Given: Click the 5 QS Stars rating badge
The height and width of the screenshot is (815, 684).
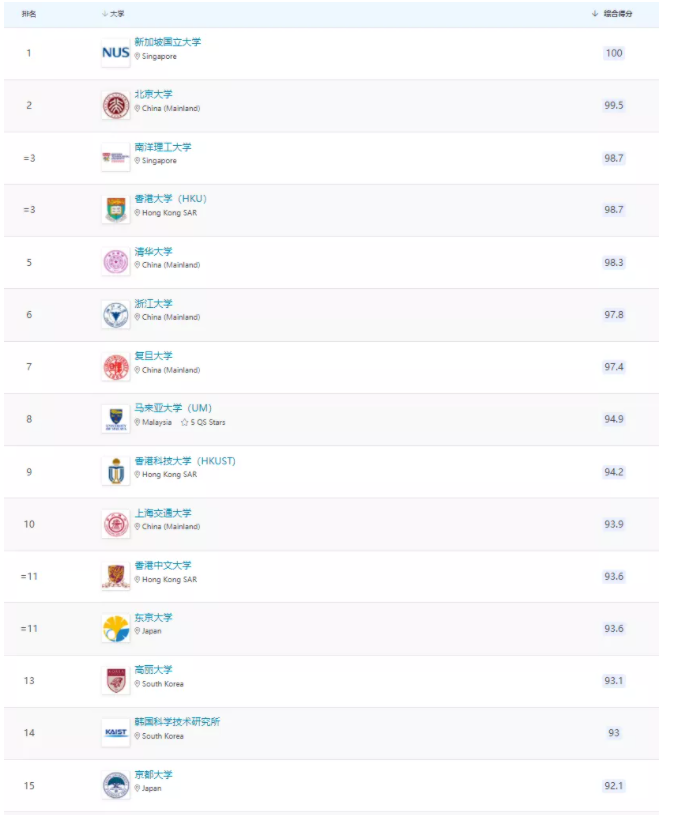Looking at the screenshot, I should (203, 422).
